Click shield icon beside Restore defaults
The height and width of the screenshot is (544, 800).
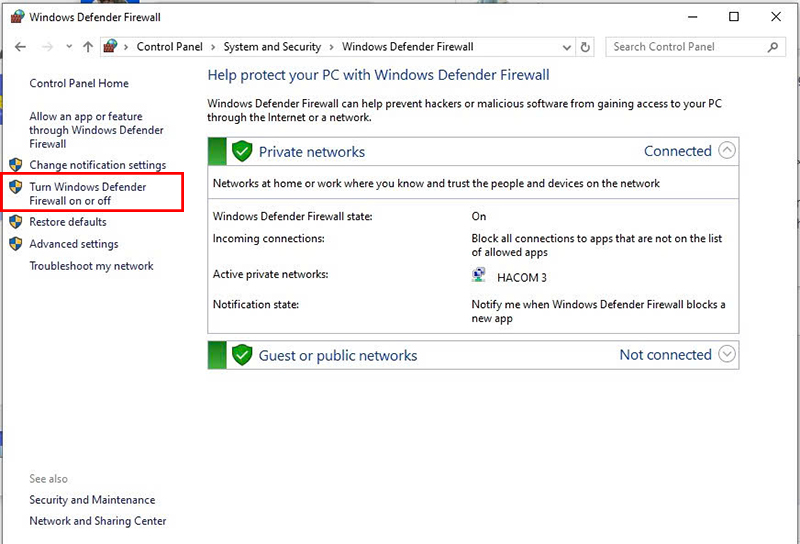point(16,221)
